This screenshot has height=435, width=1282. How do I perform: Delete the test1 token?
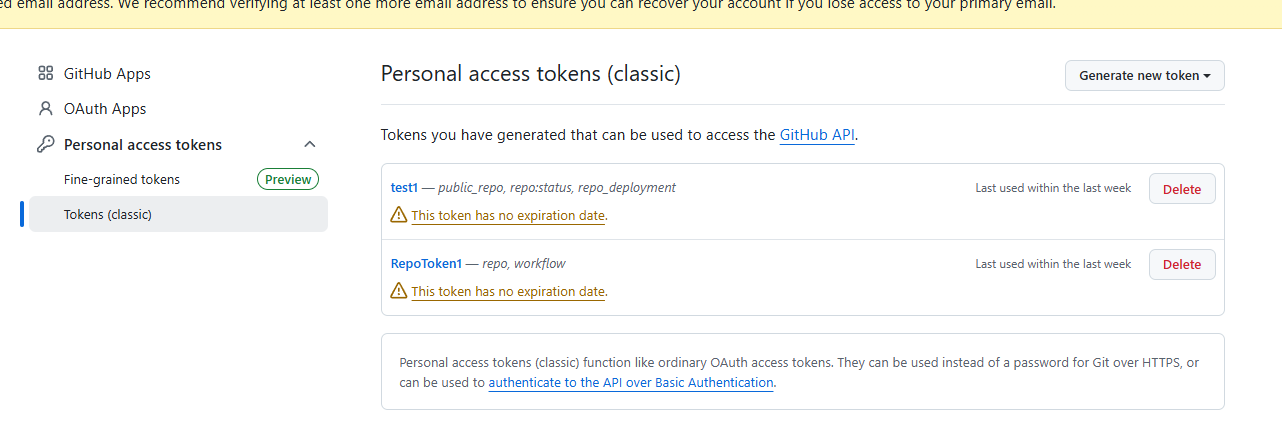tap(1182, 189)
